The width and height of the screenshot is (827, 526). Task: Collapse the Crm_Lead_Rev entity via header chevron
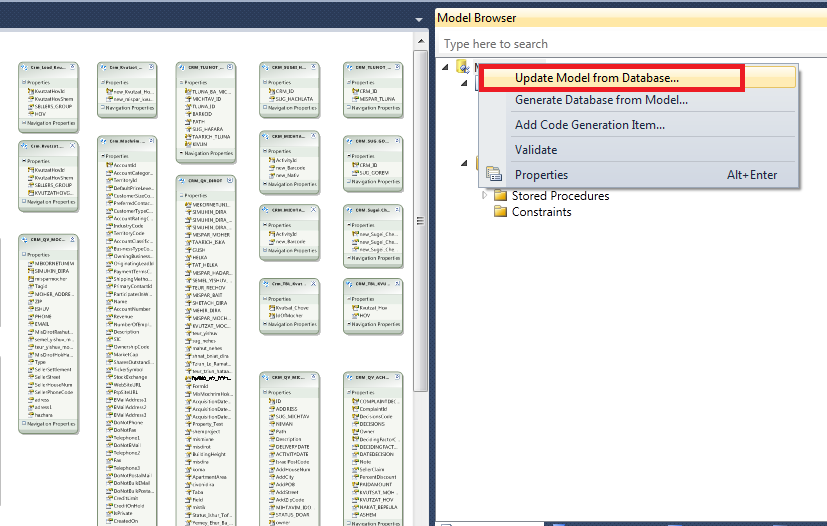[73, 67]
